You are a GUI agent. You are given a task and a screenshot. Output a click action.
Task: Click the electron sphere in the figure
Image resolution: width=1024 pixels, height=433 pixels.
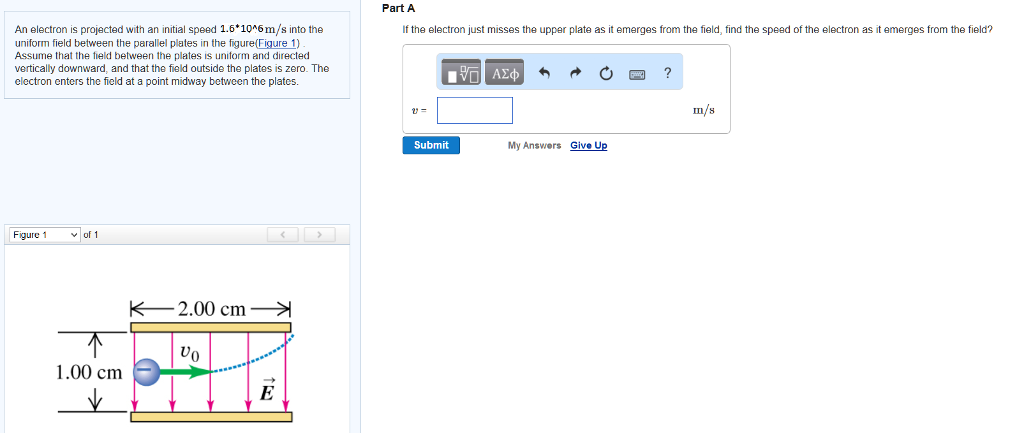(146, 371)
